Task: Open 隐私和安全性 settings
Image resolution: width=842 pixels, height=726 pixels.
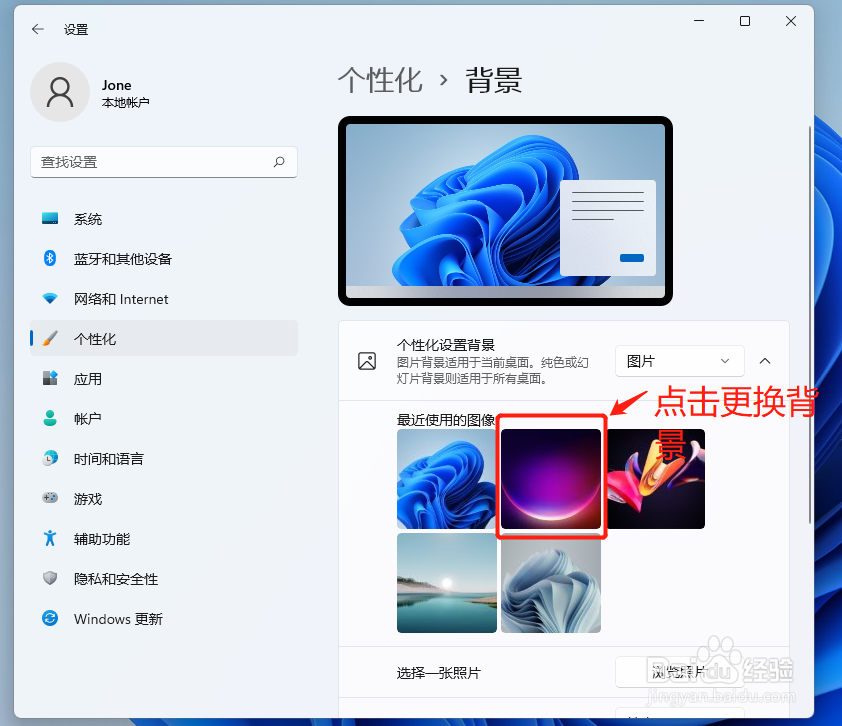Action: (x=164, y=578)
